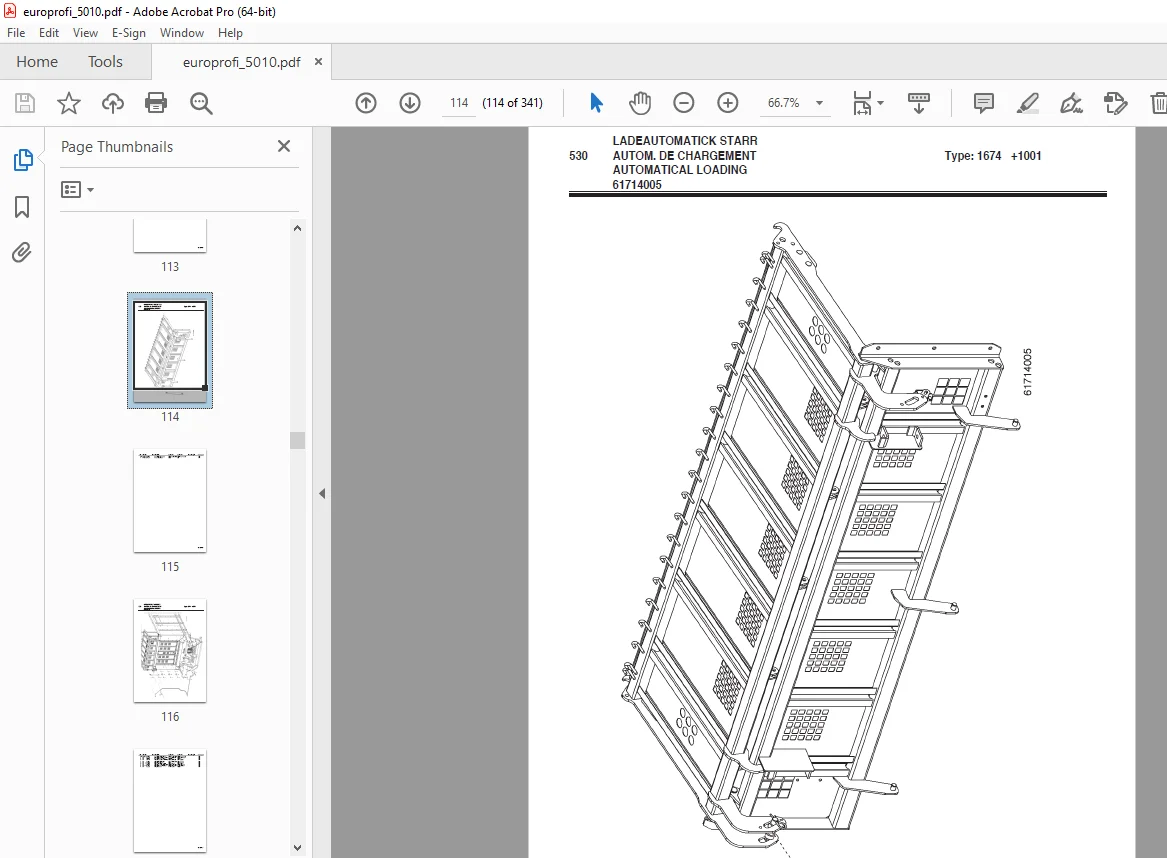
Task: Select page 116 thumbnail
Action: [170, 650]
